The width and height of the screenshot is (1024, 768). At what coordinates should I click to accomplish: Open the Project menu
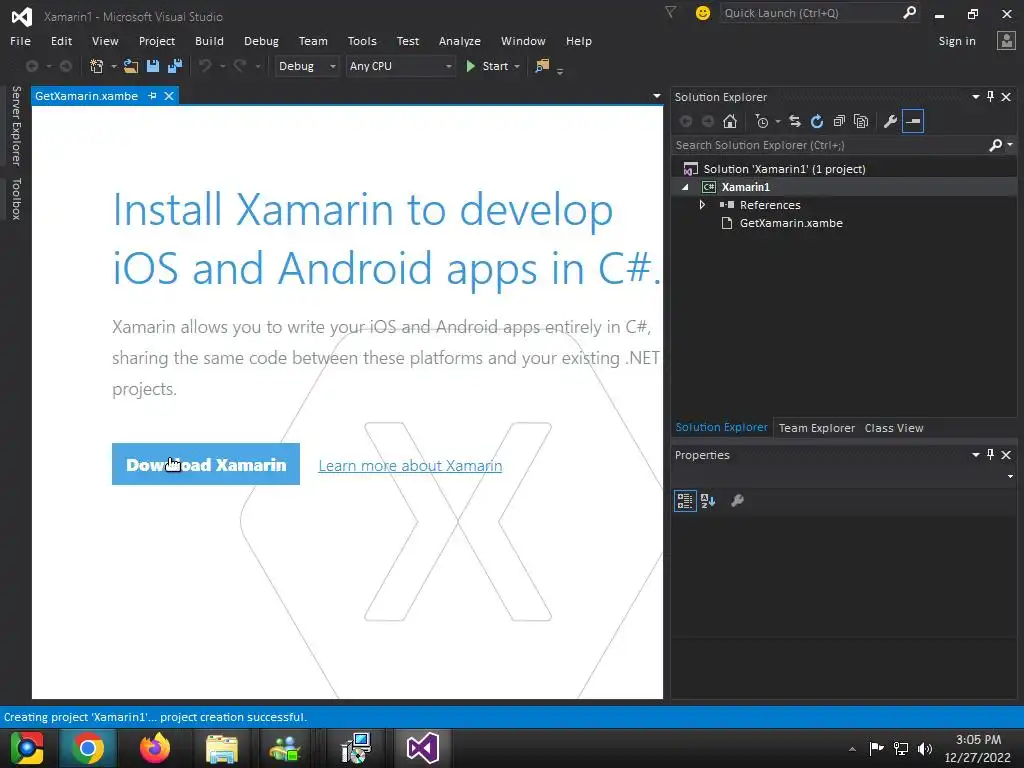coord(157,41)
